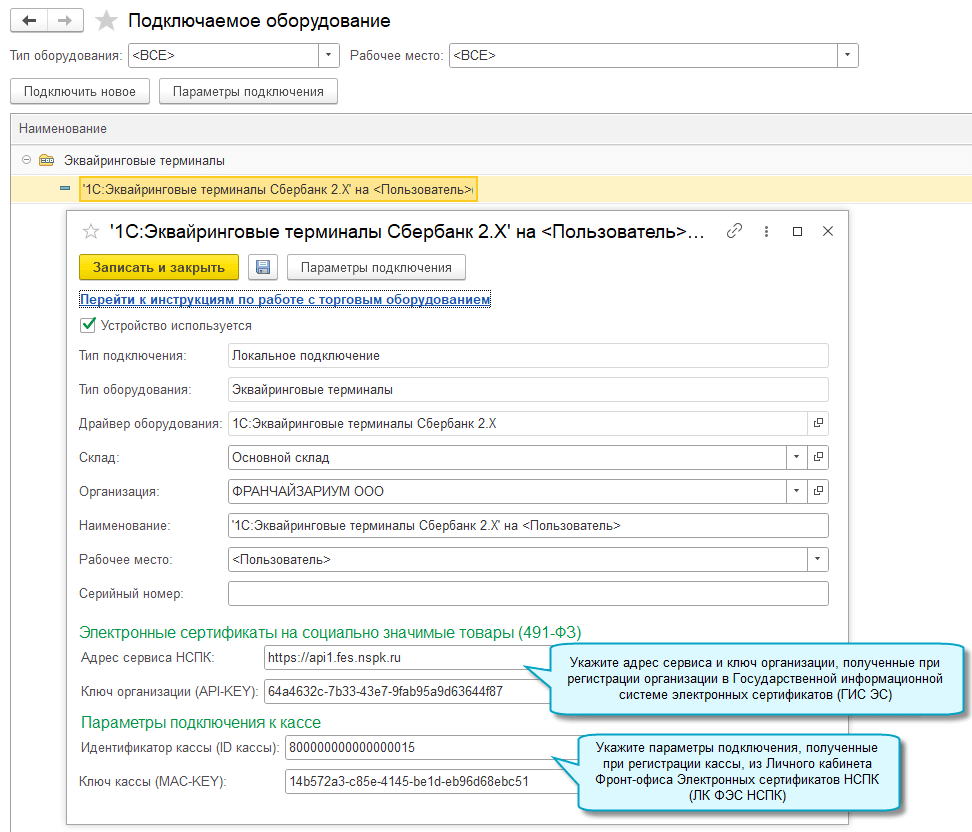Click Записать и закрыть button
972x832 pixels.
click(159, 267)
